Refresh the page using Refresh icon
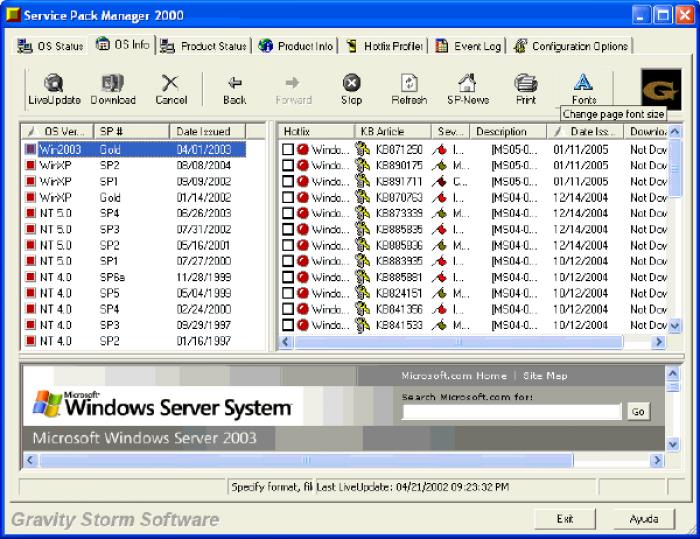The height and width of the screenshot is (539, 700). (x=409, y=83)
